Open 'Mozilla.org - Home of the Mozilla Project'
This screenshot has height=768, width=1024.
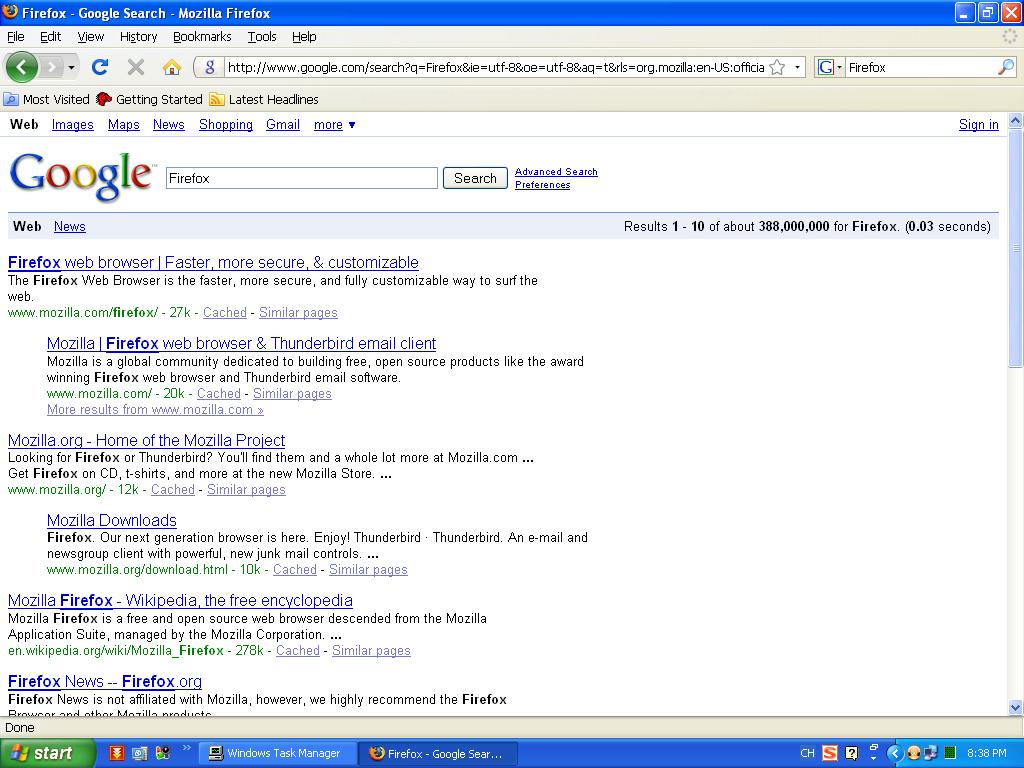coord(146,440)
